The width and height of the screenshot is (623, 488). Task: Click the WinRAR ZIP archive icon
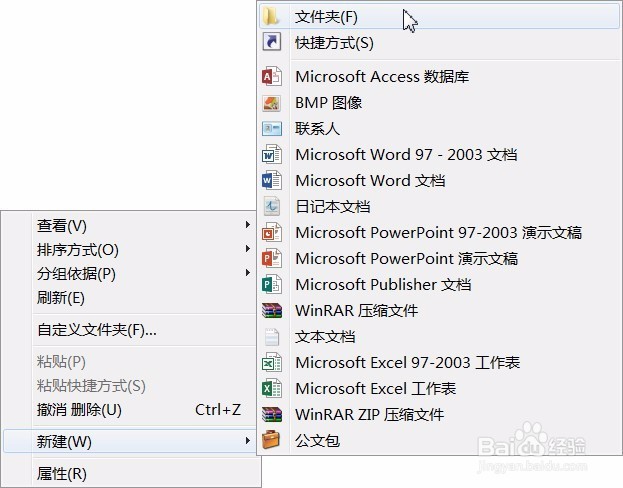(x=272, y=414)
